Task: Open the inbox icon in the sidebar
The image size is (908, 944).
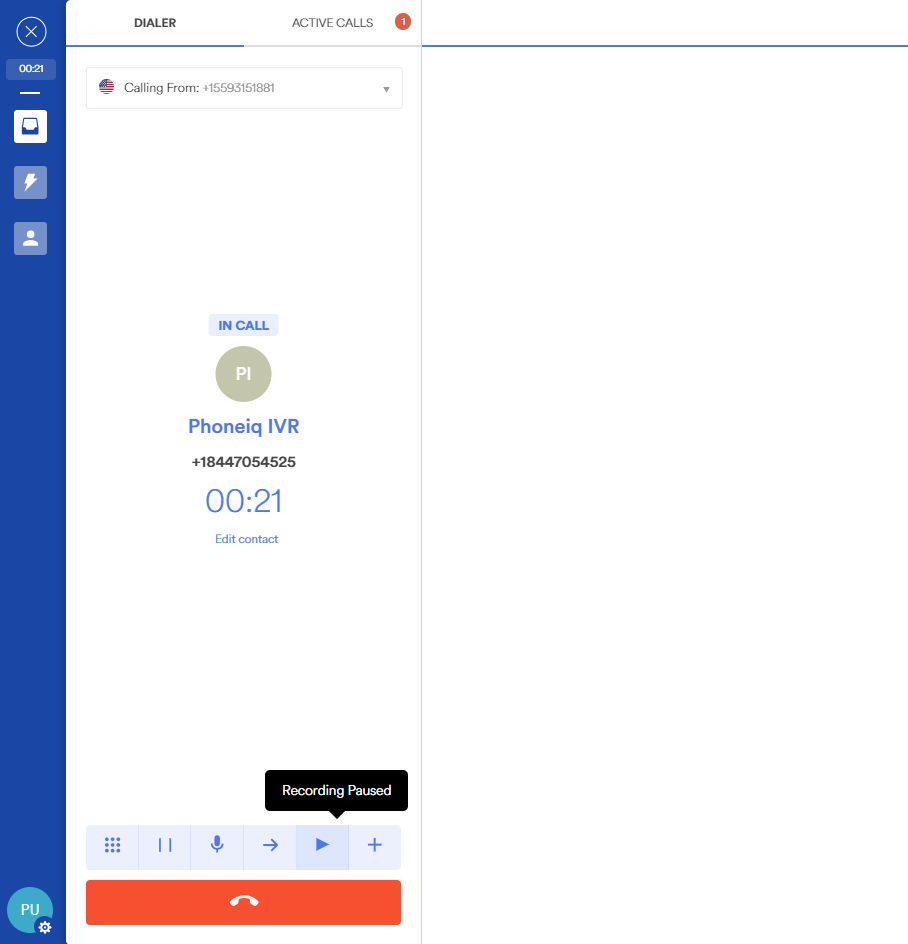Action: tap(31, 126)
